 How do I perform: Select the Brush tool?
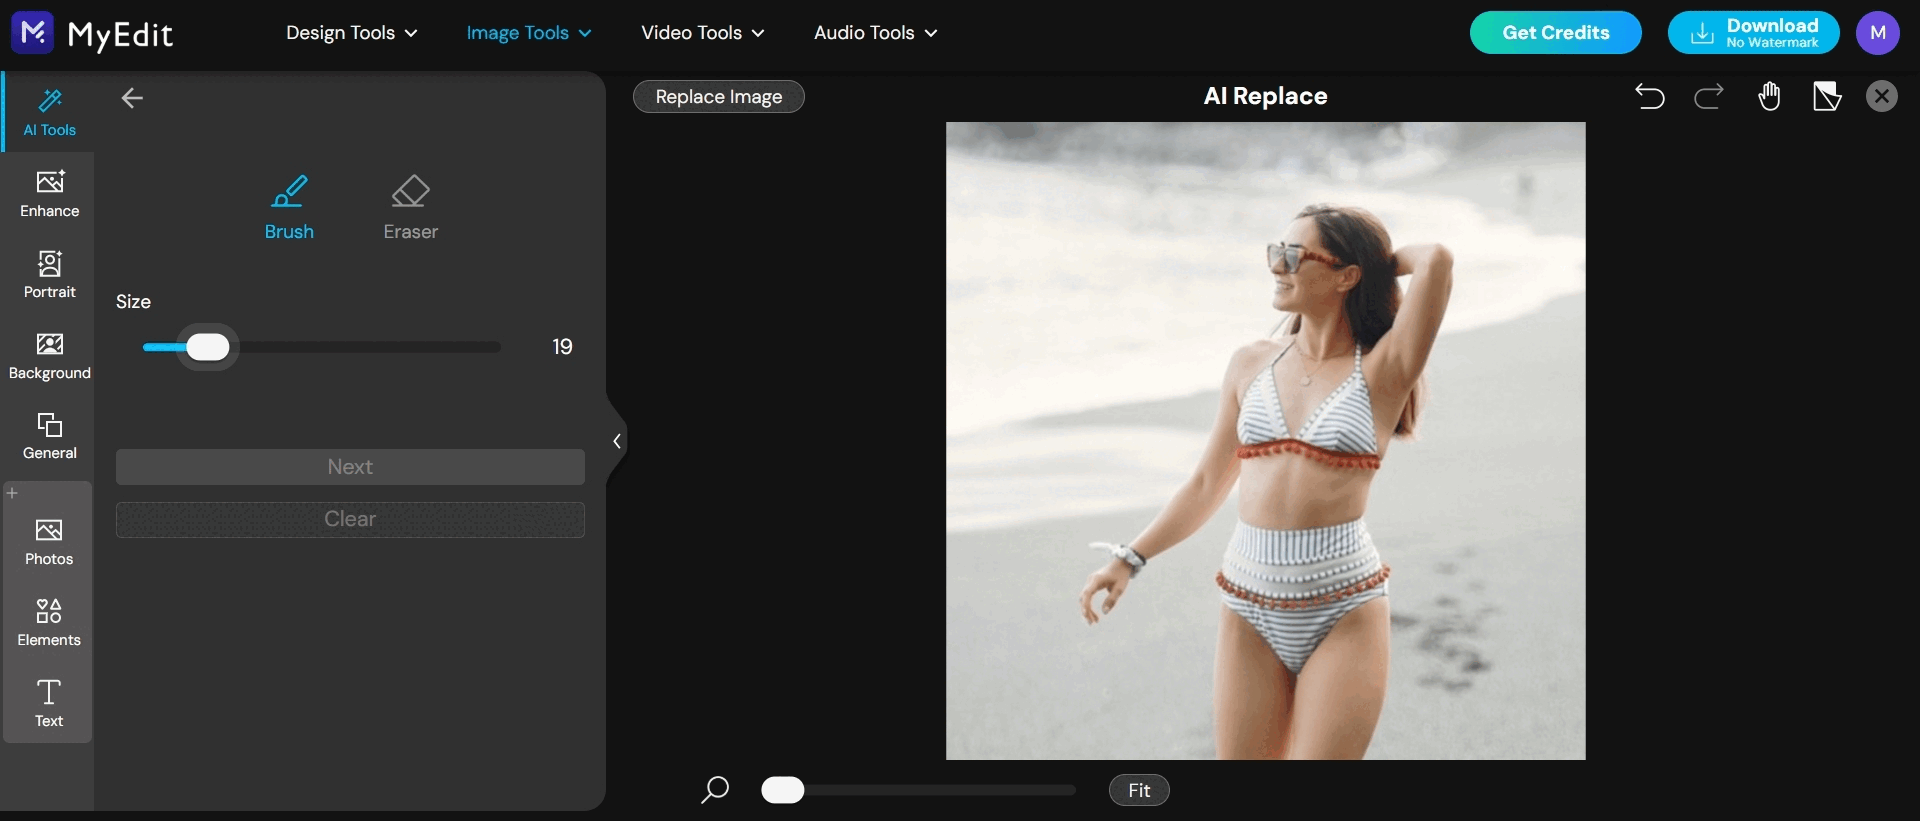coord(289,207)
